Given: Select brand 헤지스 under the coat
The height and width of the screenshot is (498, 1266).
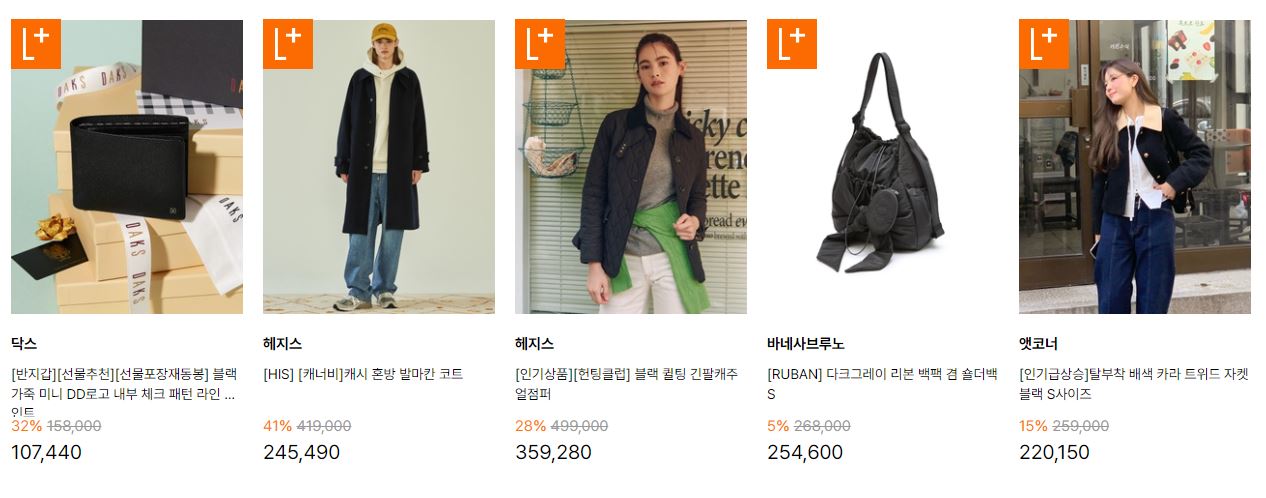Looking at the screenshot, I should [282, 344].
